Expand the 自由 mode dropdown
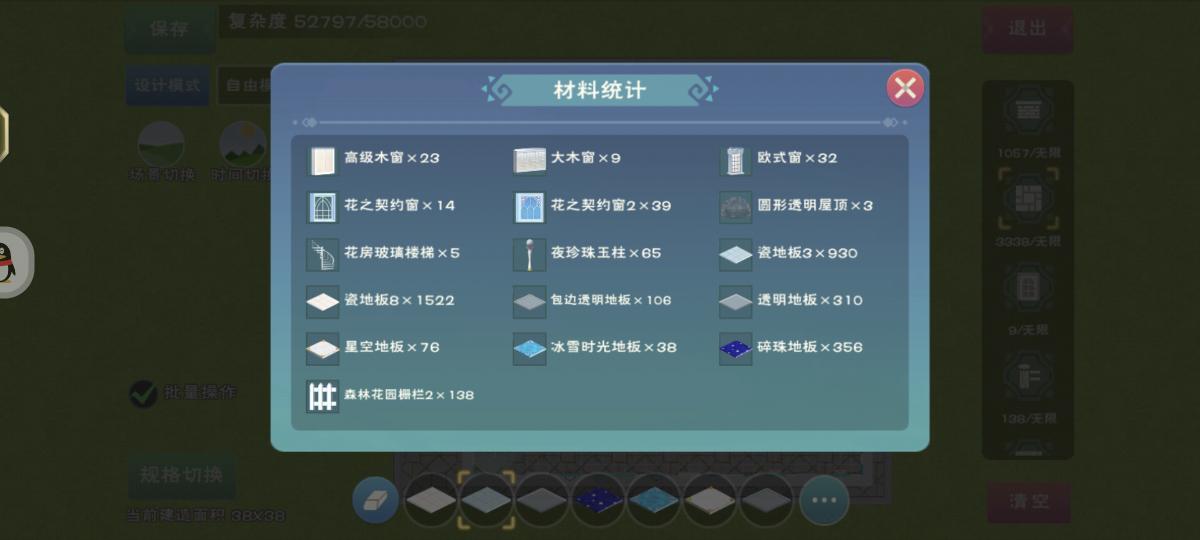The width and height of the screenshot is (1200, 540). tap(244, 86)
